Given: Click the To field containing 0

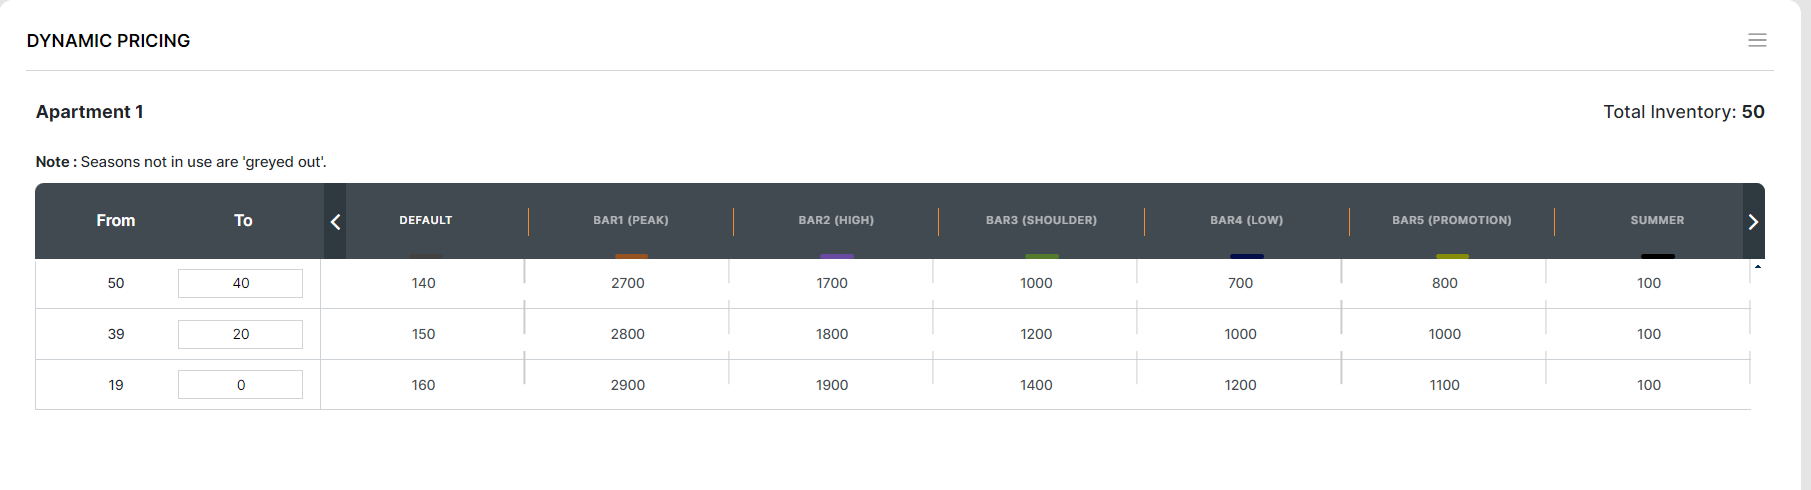Looking at the screenshot, I should coord(240,385).
